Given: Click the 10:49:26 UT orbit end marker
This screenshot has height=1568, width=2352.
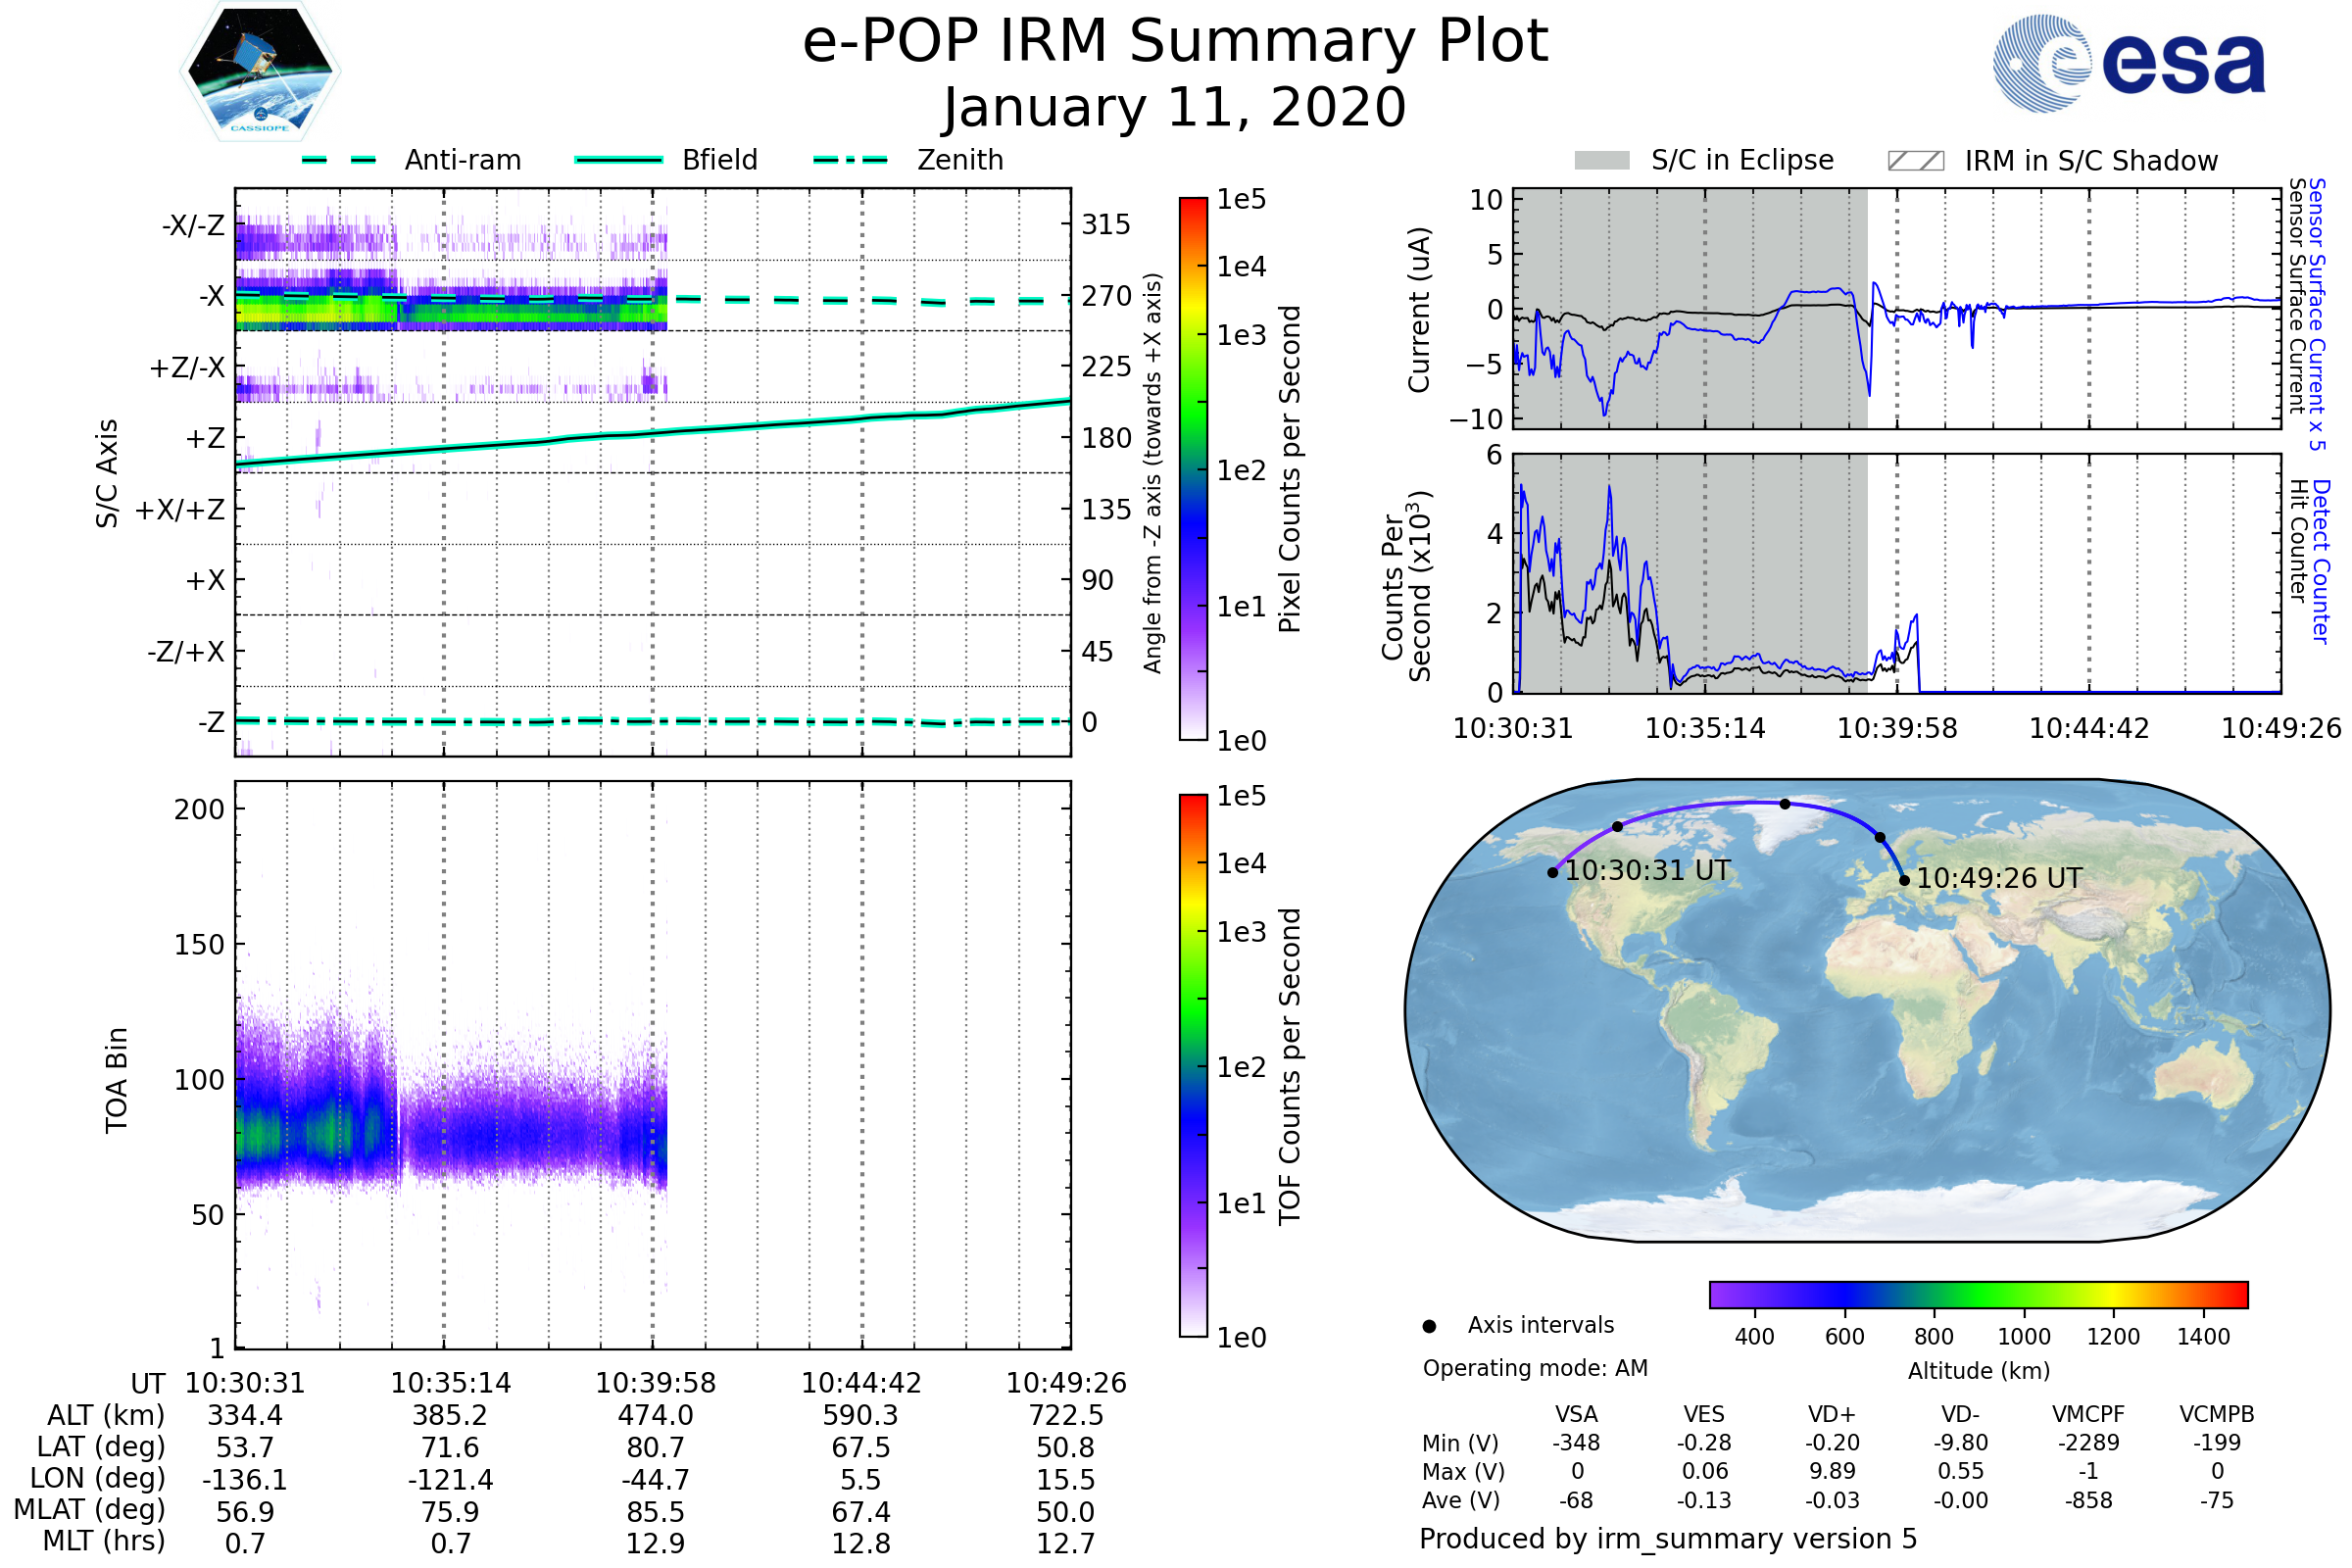Looking at the screenshot, I should pos(1905,881).
